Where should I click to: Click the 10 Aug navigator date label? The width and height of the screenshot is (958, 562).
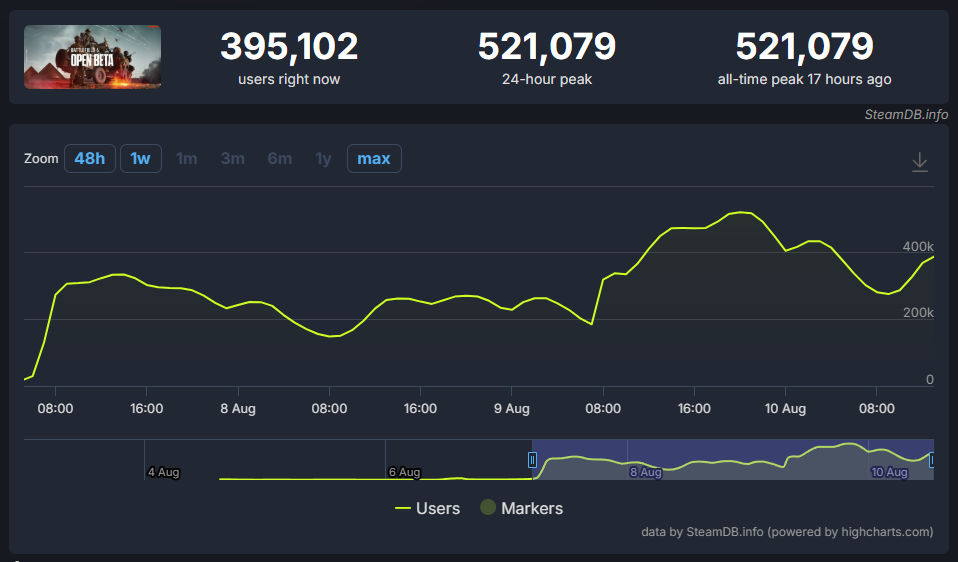(889, 472)
